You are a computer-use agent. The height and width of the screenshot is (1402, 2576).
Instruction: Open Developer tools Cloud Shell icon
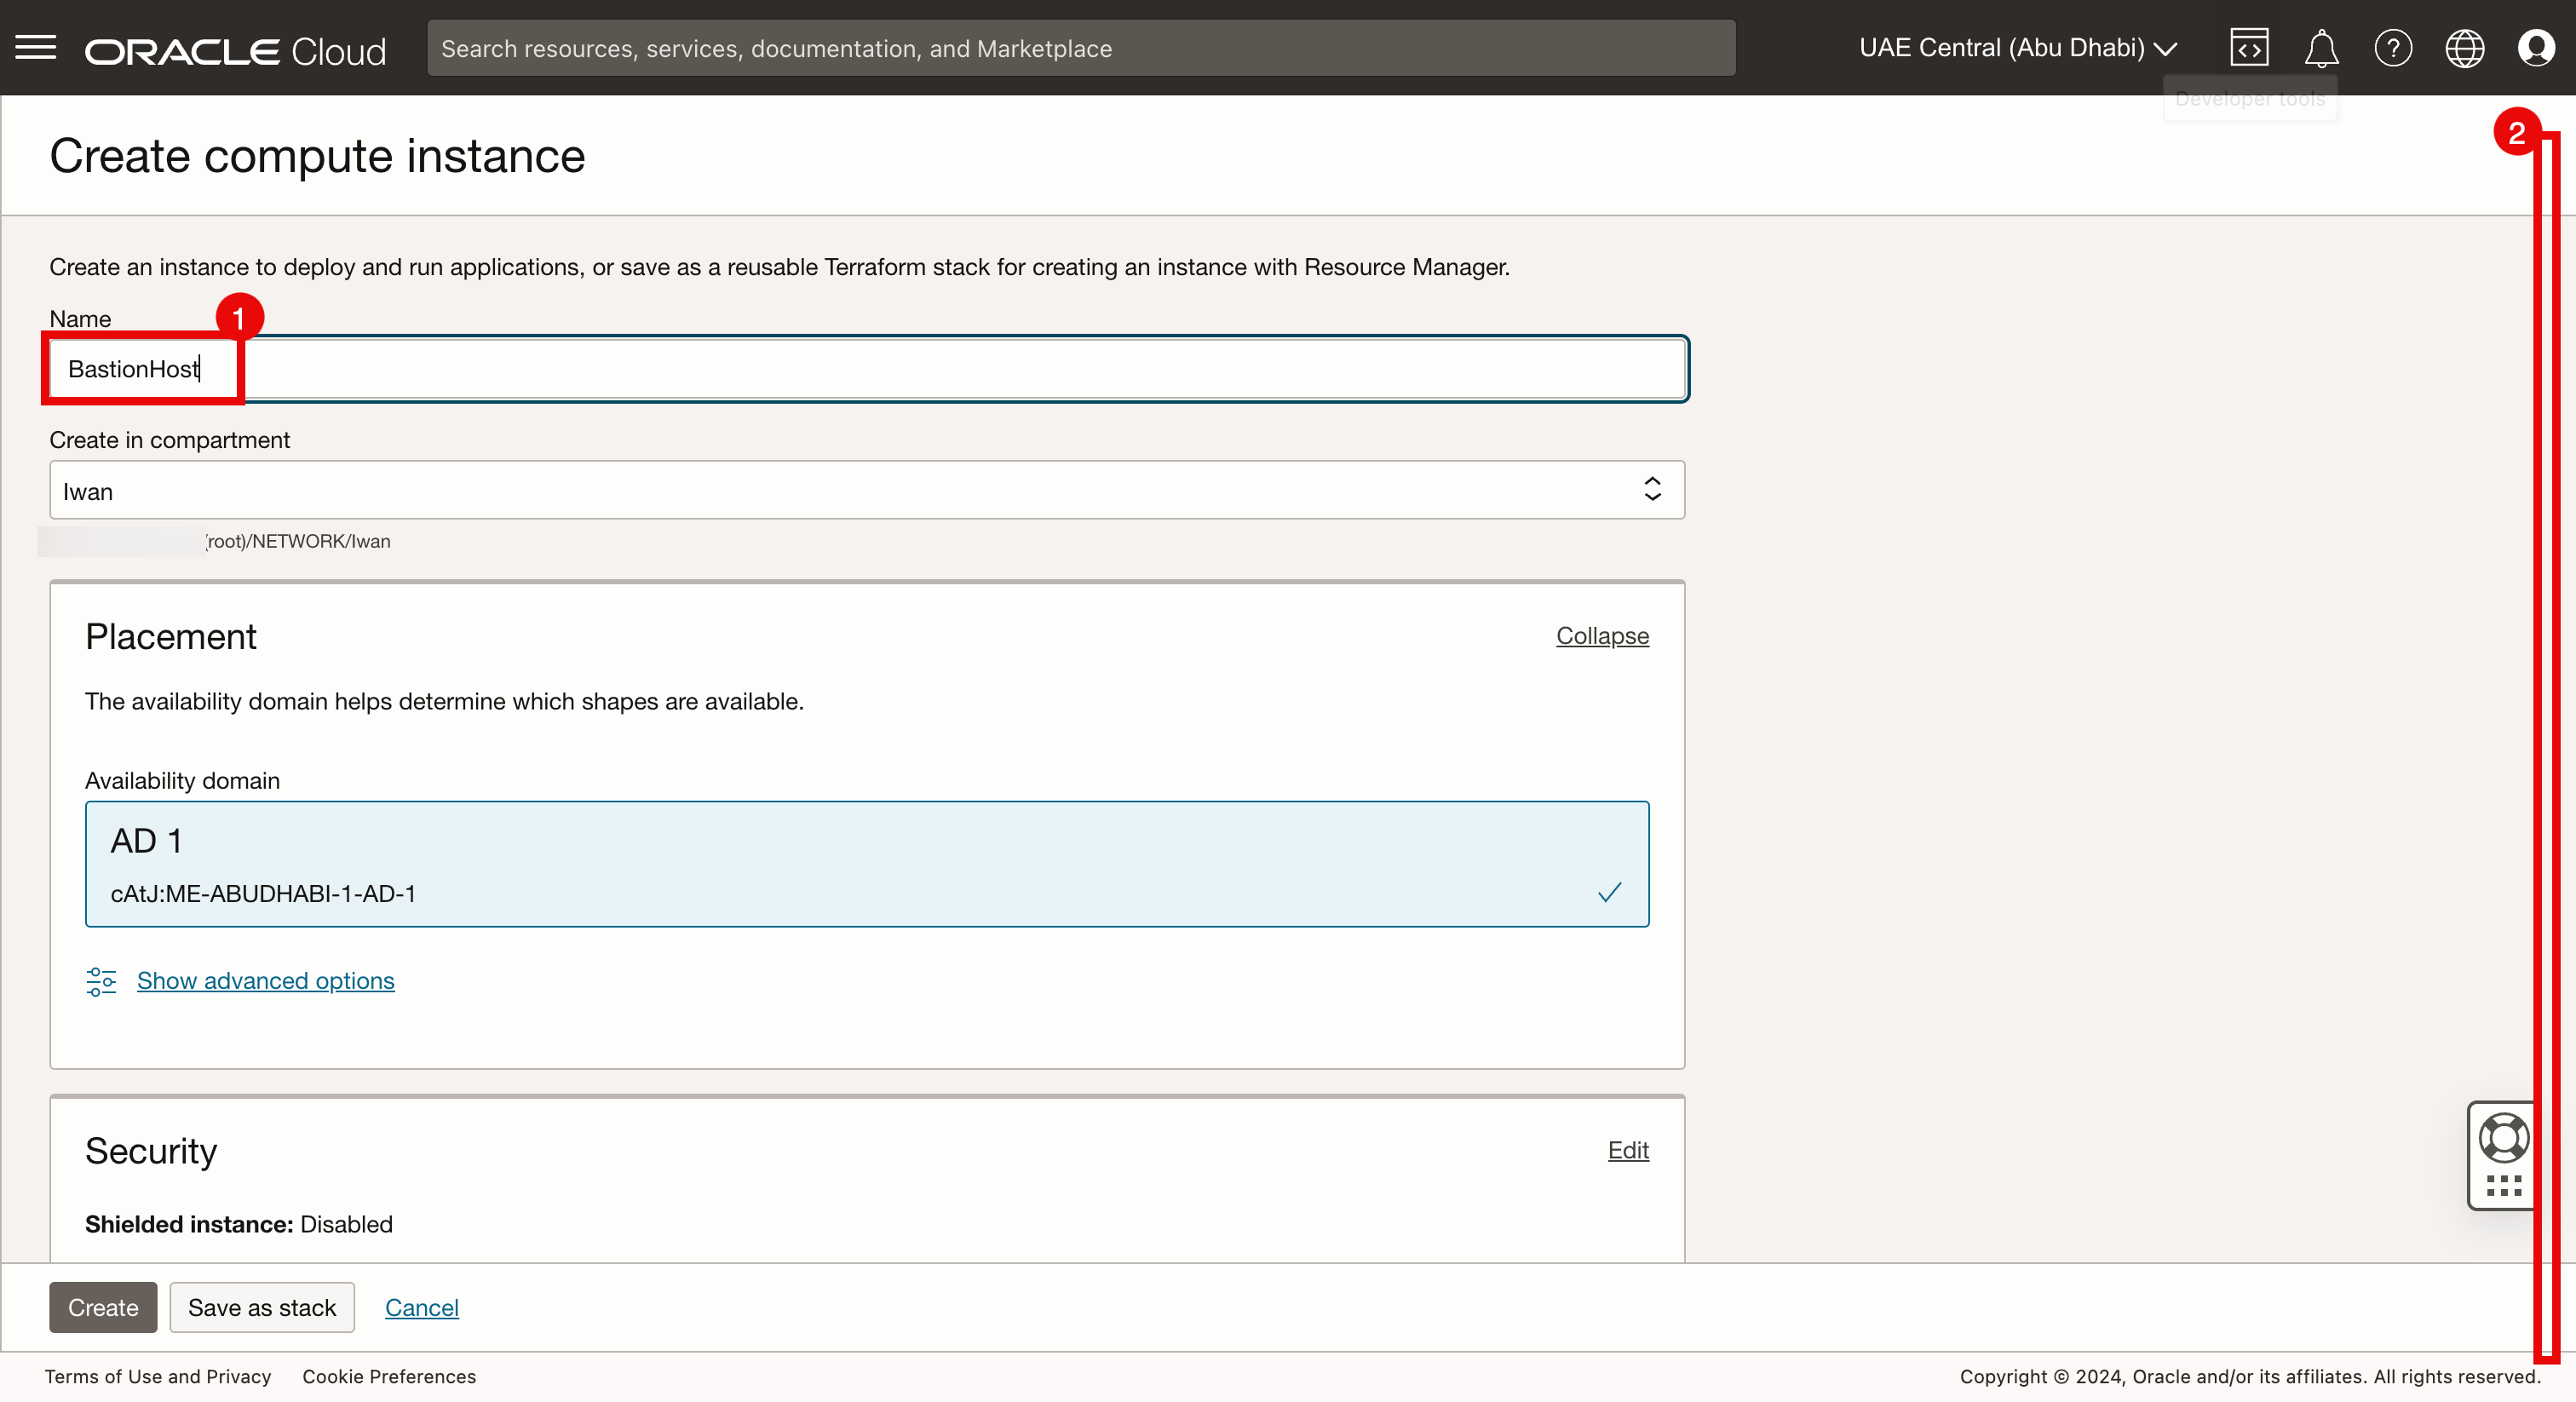pyautogui.click(x=2249, y=48)
